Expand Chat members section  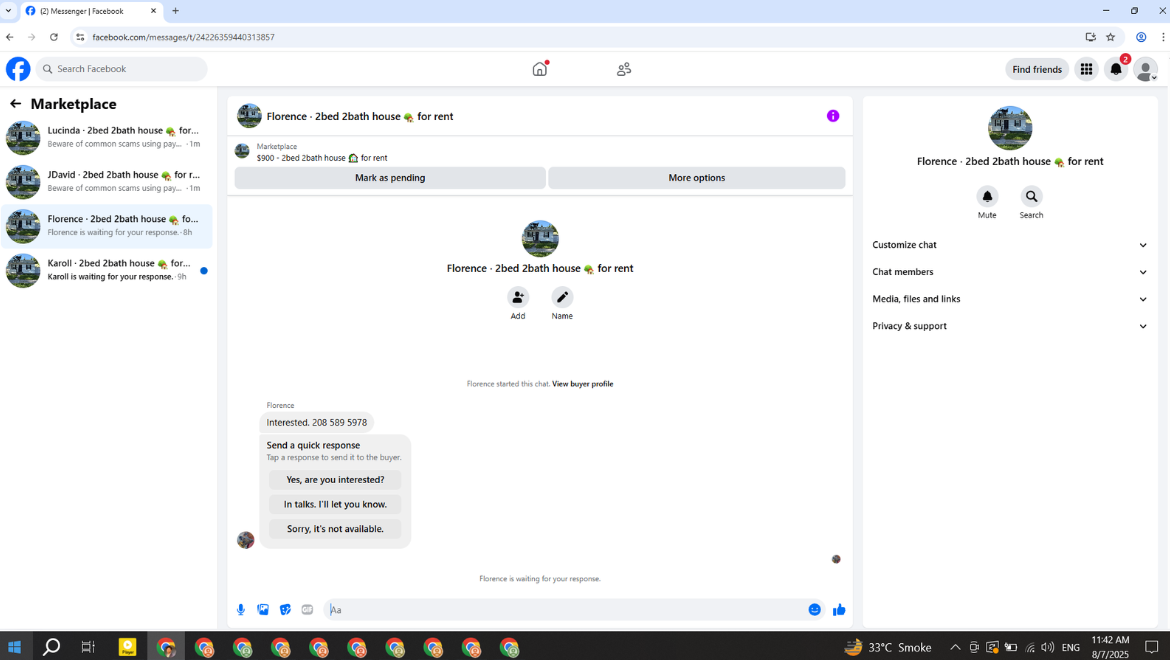click(1010, 271)
